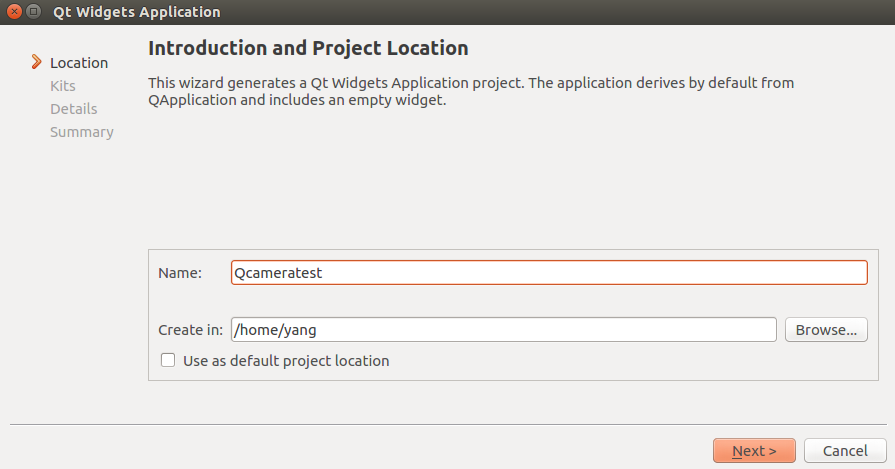Click the 'Create in:' field label
The image size is (895, 469).
tap(190, 330)
